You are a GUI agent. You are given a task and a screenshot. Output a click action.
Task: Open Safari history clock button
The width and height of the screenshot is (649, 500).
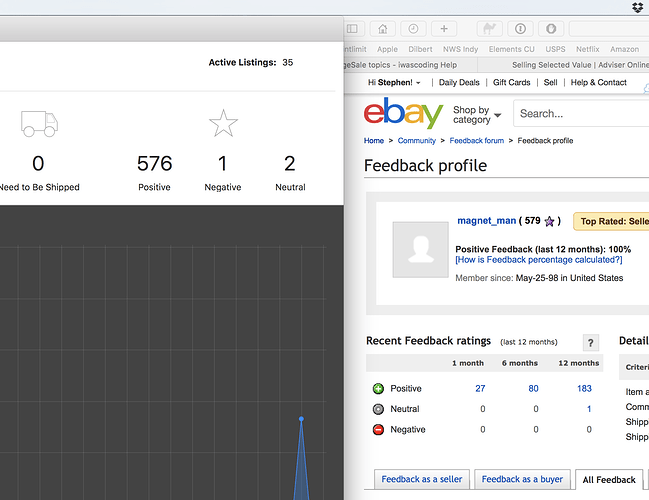tap(413, 29)
